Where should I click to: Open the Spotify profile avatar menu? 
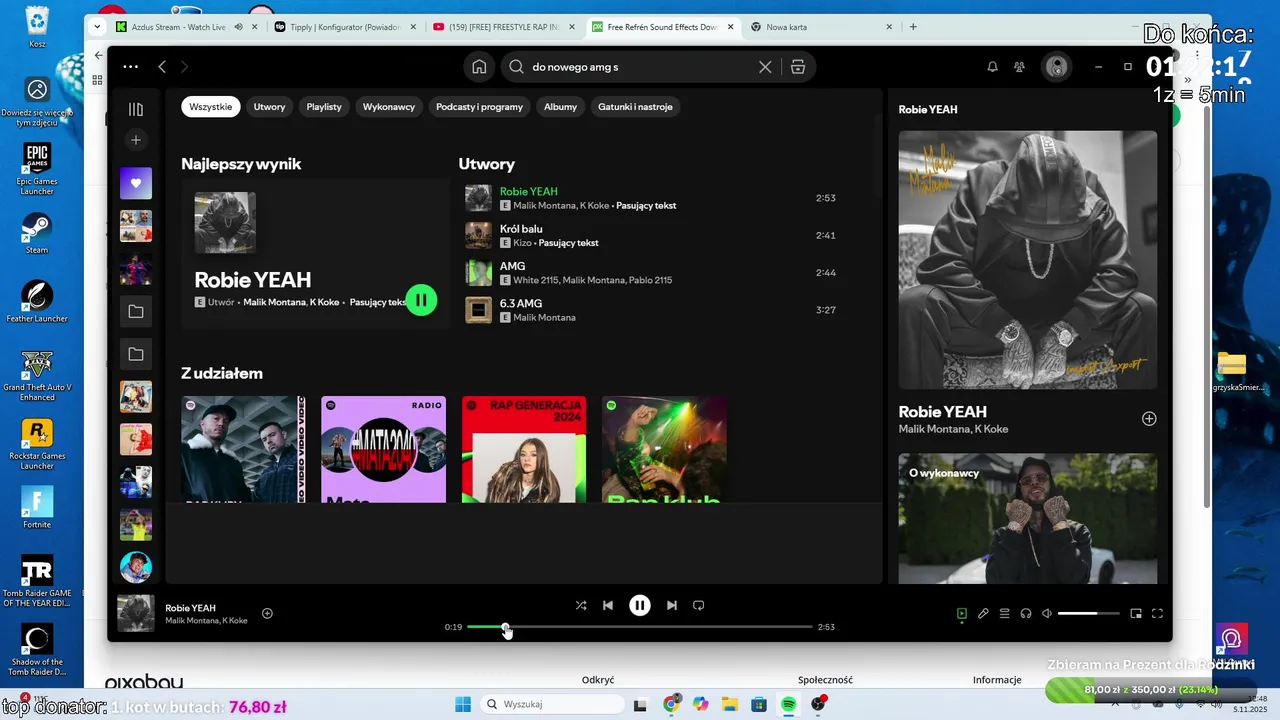tap(1056, 67)
